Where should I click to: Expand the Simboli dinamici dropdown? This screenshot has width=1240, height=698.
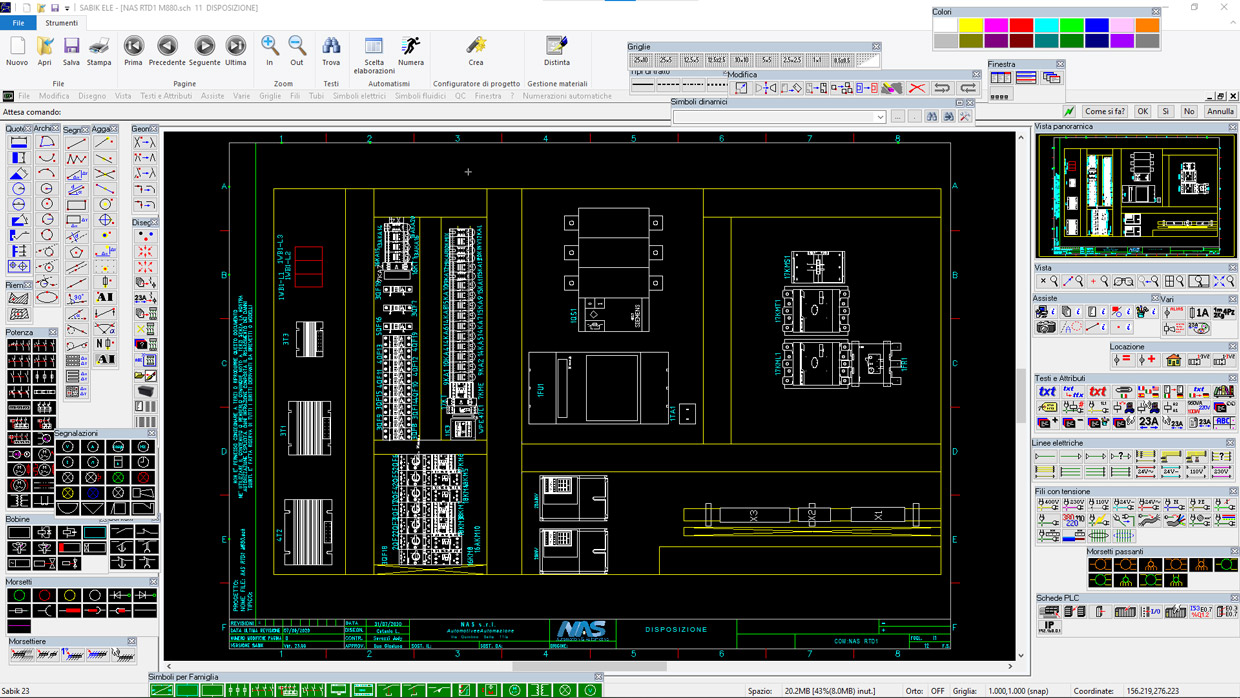click(x=880, y=117)
